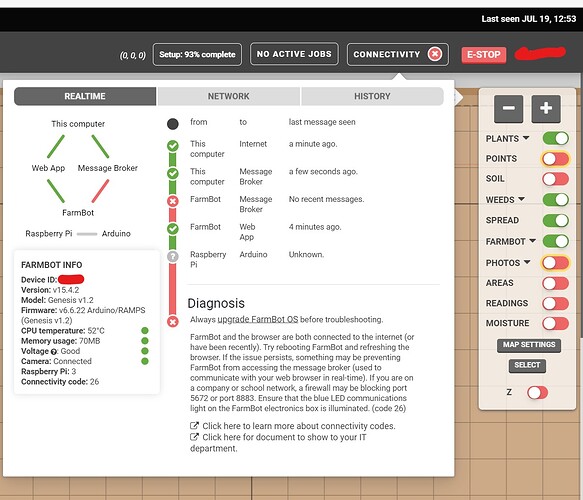
Task: Click the Select button in map panel
Action: [x=527, y=365]
